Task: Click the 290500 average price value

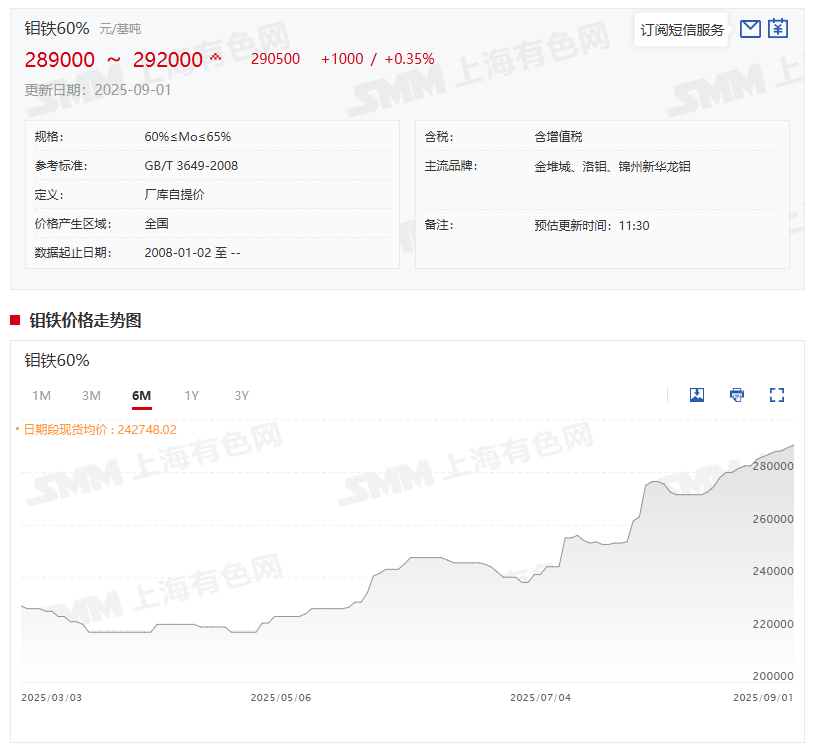Action: (x=275, y=59)
